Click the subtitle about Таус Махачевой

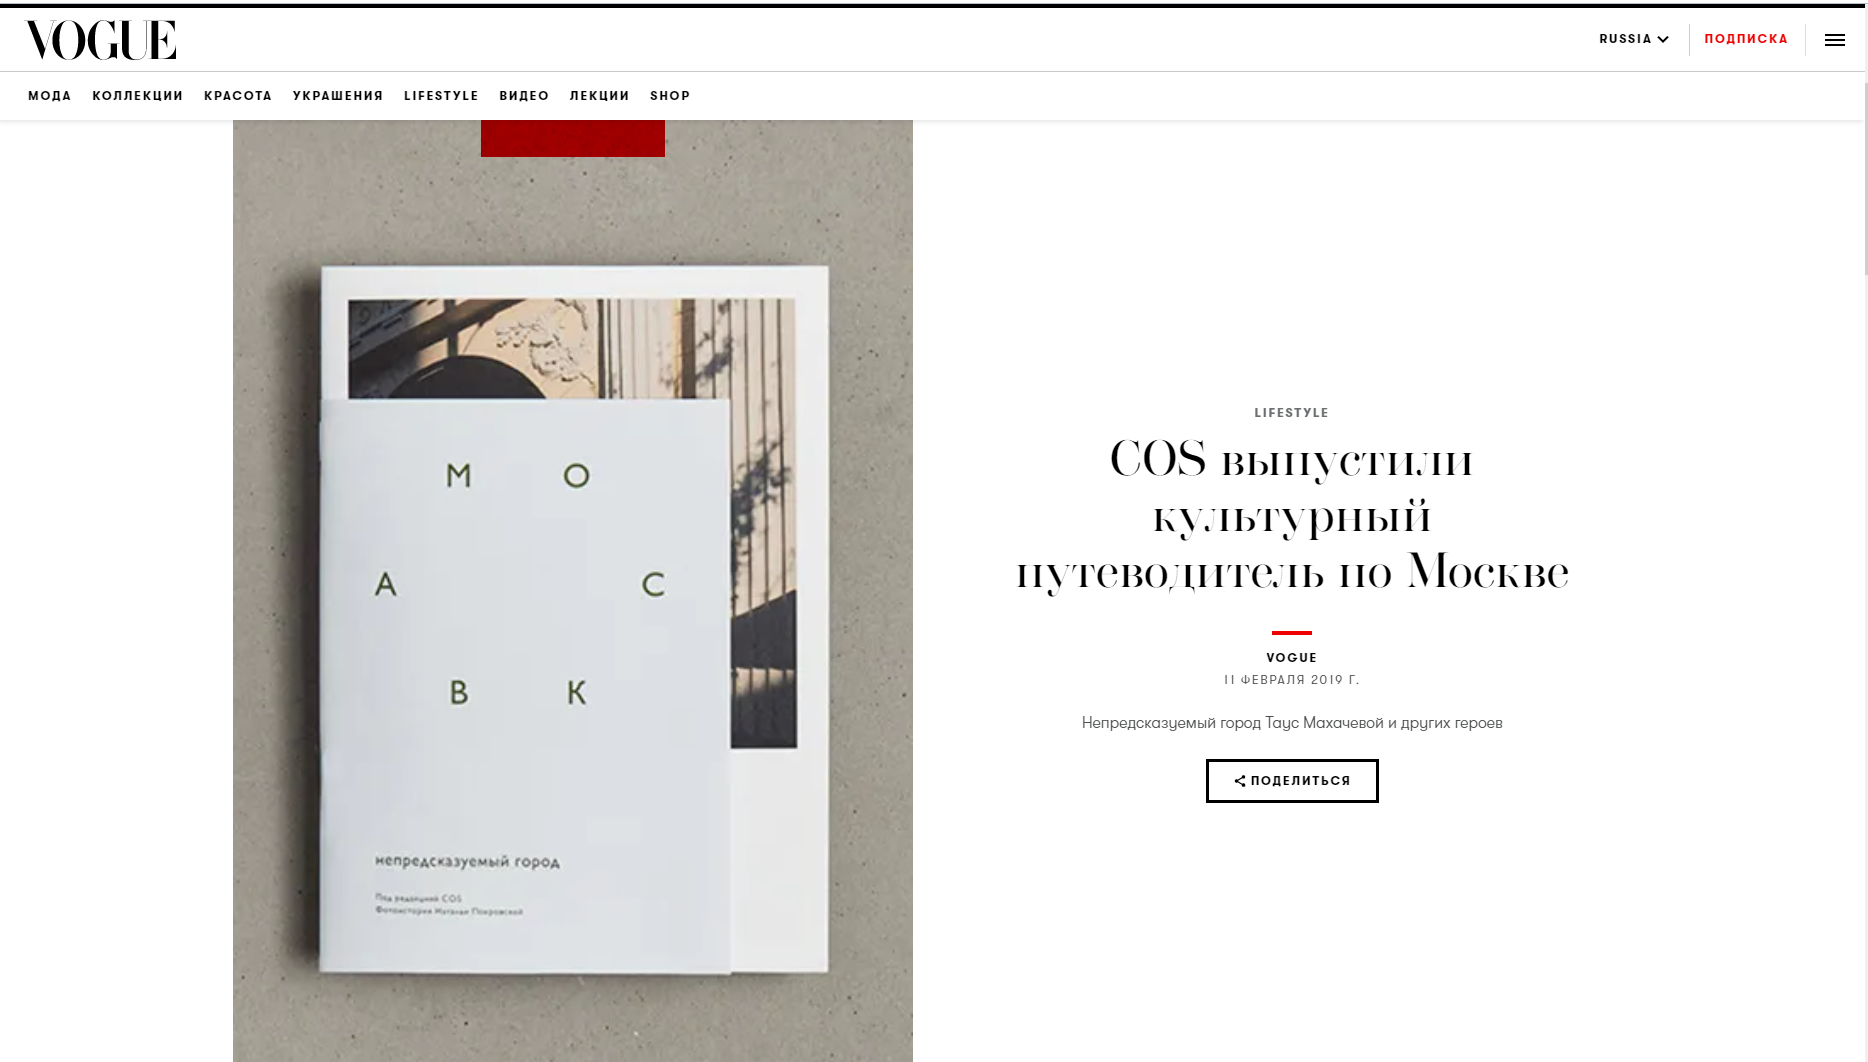(1292, 723)
